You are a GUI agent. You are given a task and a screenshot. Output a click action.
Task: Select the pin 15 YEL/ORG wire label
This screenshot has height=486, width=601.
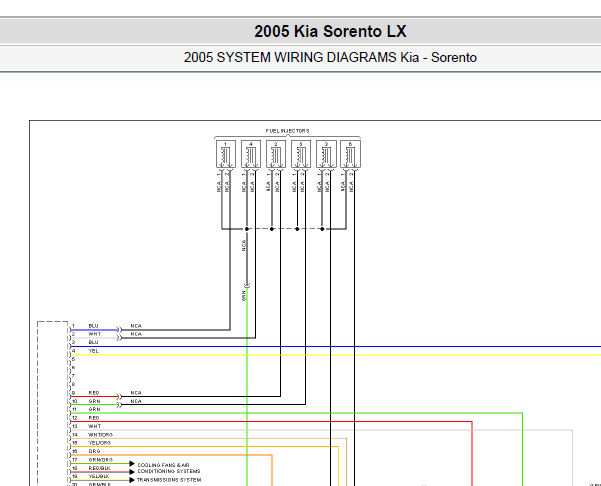pyautogui.click(x=99, y=442)
